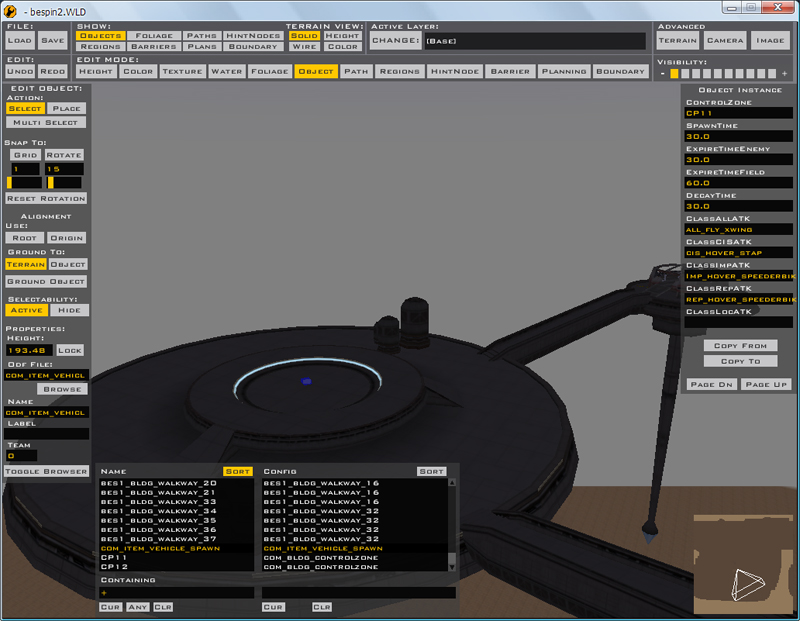800x621 pixels.
Task: Switch to Color edit mode
Action: coord(138,71)
